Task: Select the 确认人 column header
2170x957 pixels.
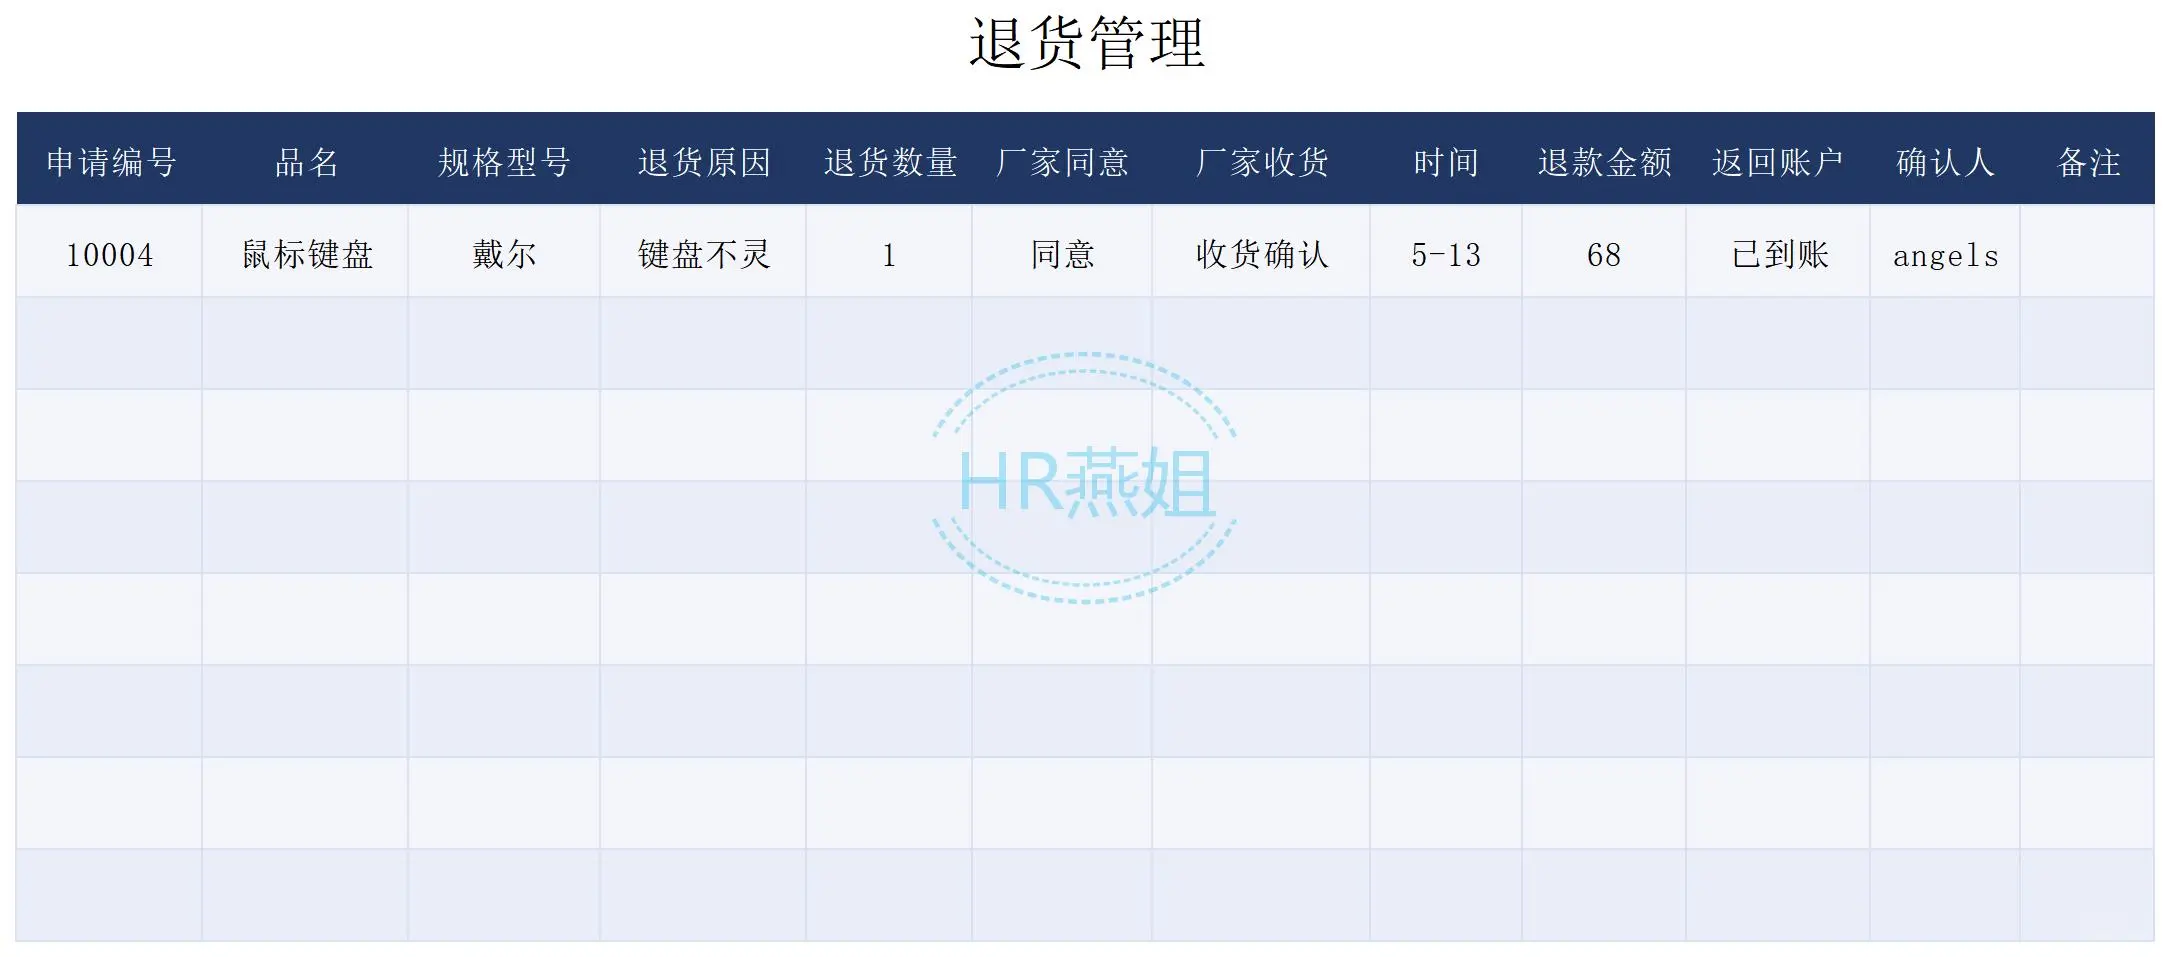Action: pos(1945,161)
